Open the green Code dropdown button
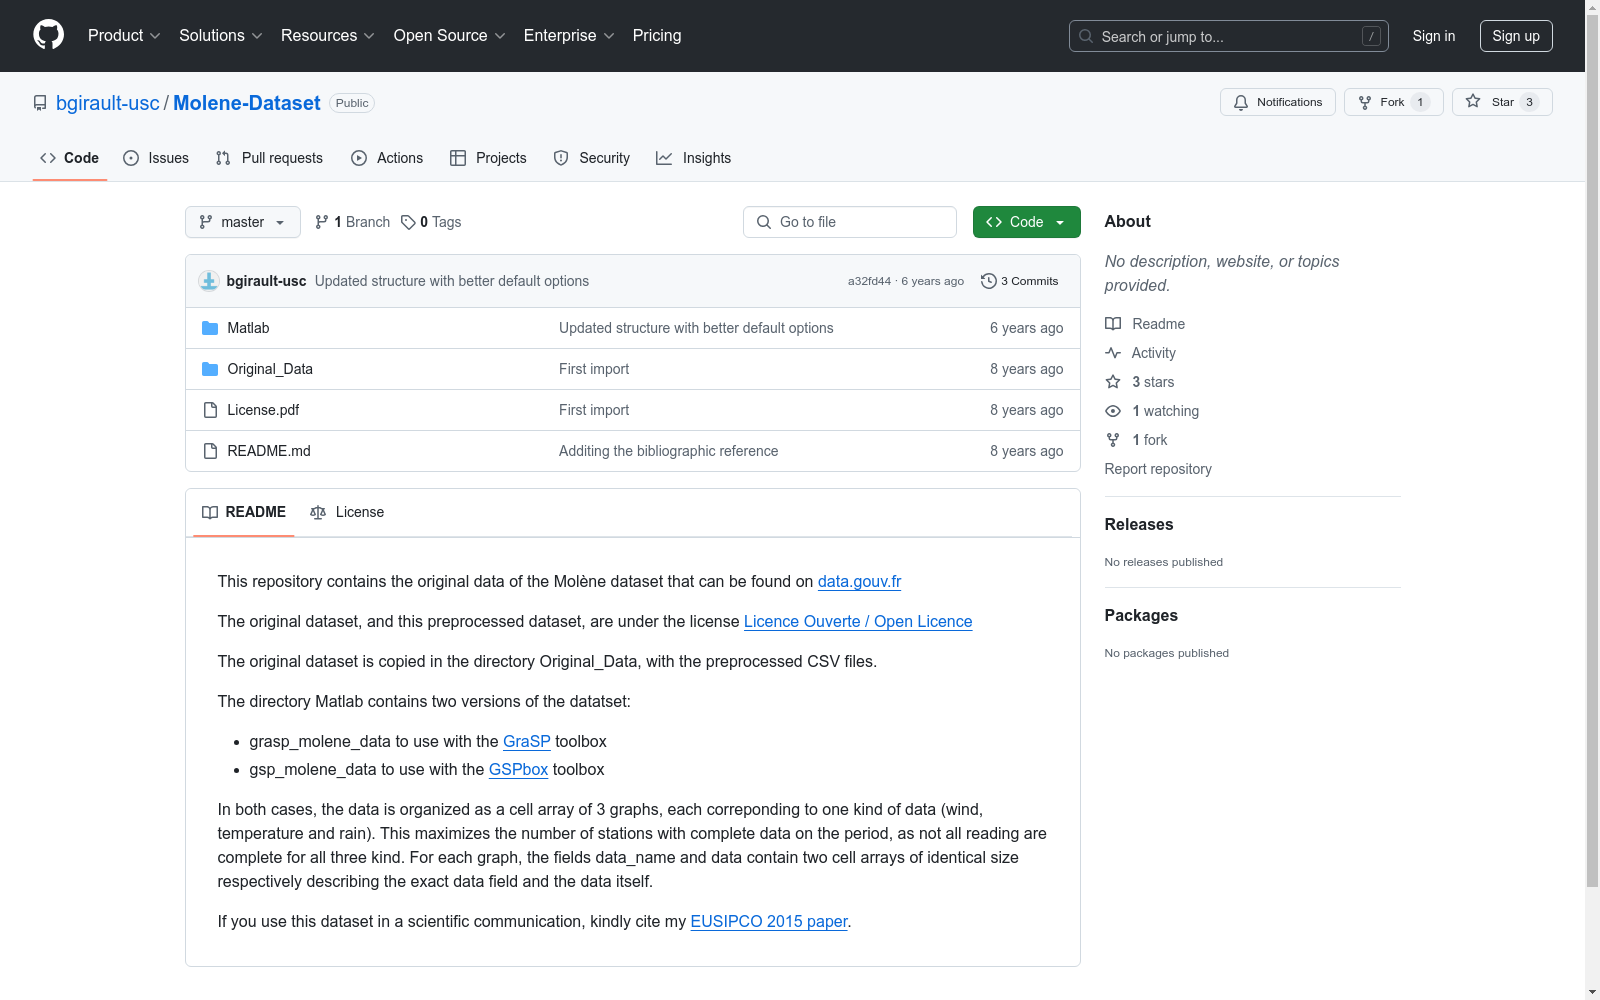Screen dimensions: 1600x1000 (x=1026, y=222)
